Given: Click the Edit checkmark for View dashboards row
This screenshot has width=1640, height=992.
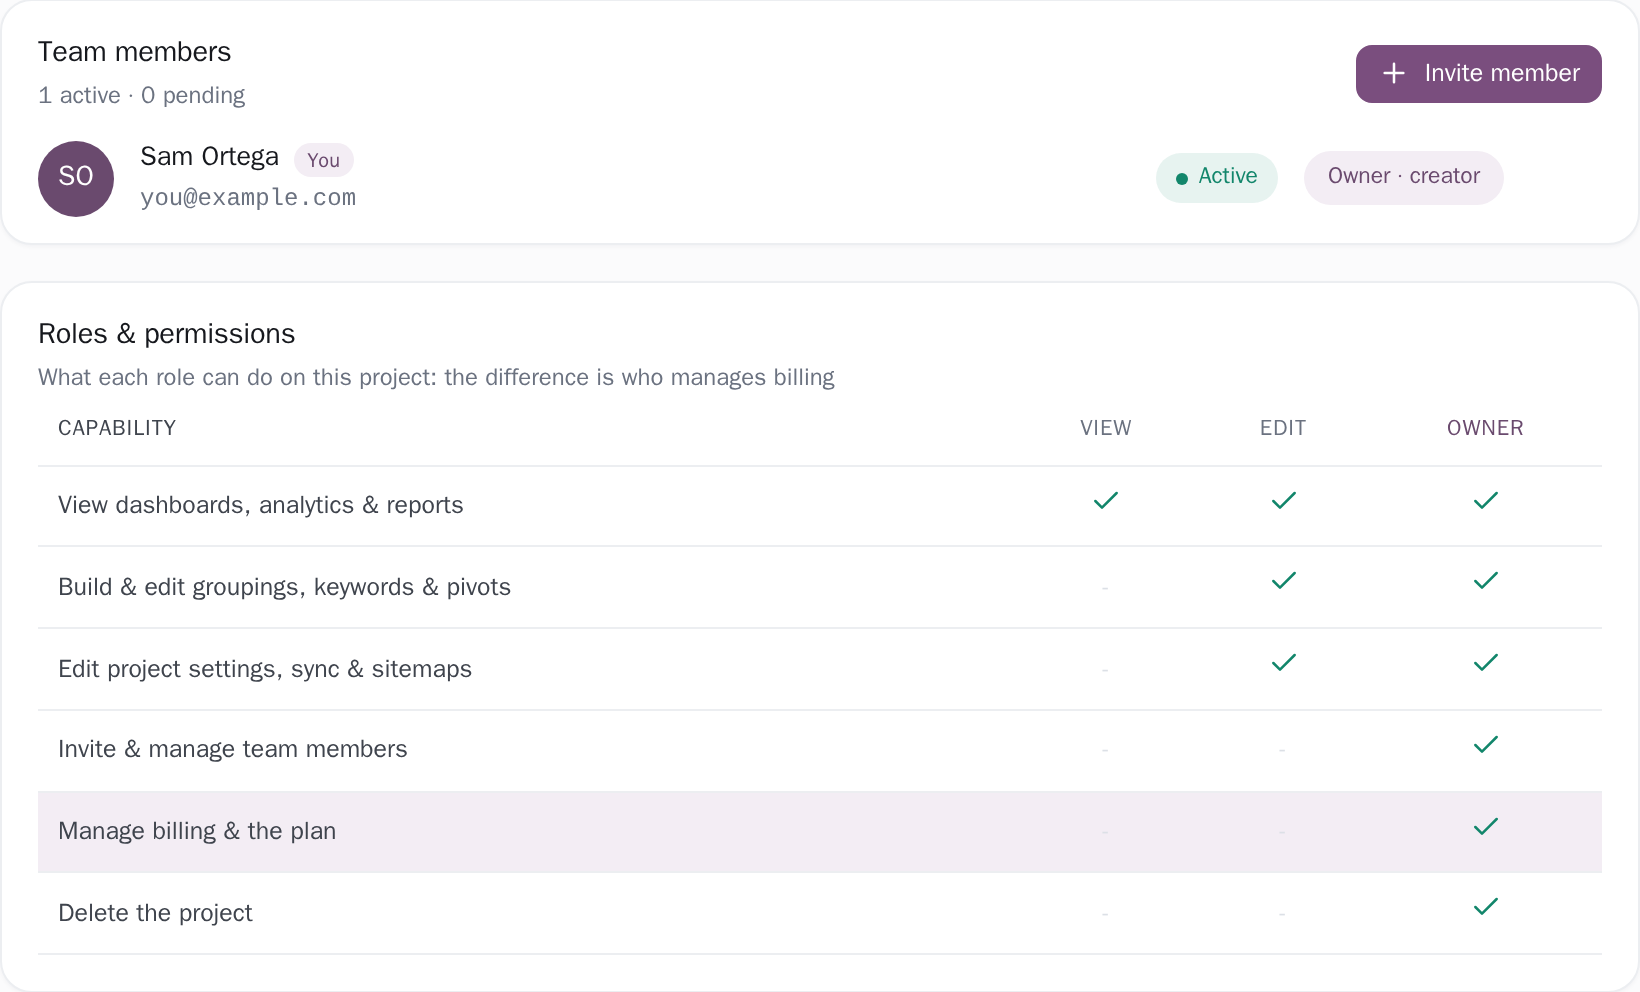Looking at the screenshot, I should tap(1284, 500).
